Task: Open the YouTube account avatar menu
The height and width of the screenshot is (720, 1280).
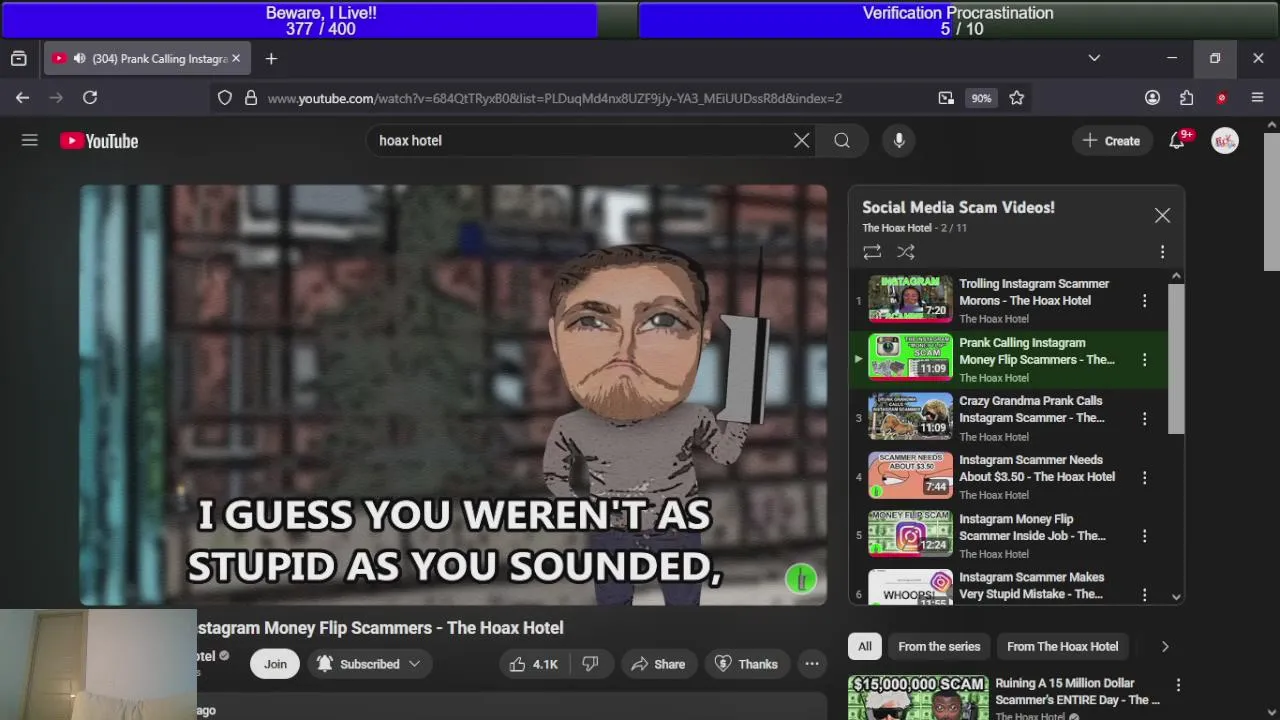Action: click(1225, 141)
